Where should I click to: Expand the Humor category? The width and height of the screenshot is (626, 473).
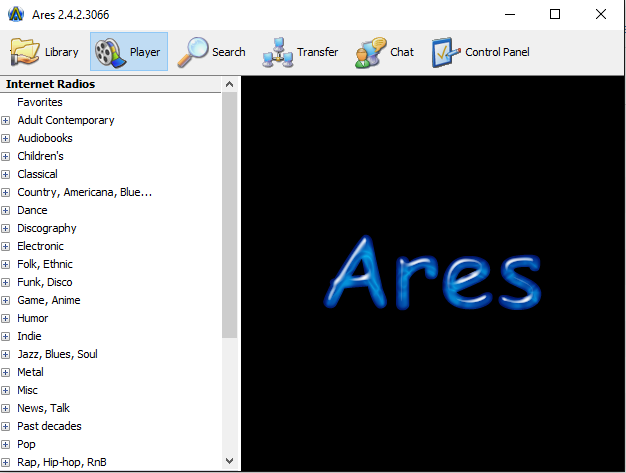click(6, 319)
